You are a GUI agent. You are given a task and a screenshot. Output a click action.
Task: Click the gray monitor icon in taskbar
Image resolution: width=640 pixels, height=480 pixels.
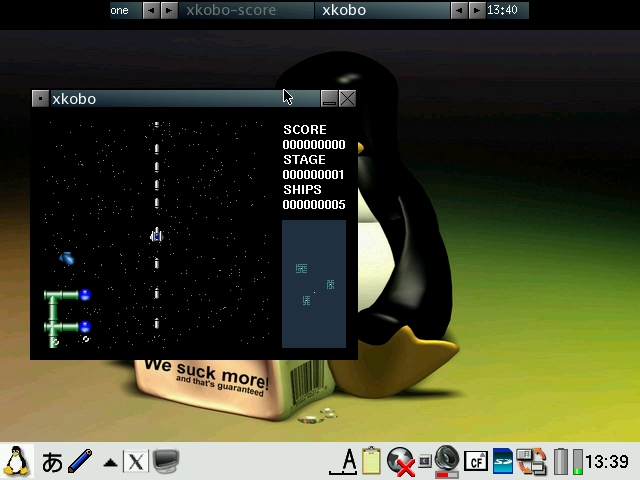[x=166, y=461]
